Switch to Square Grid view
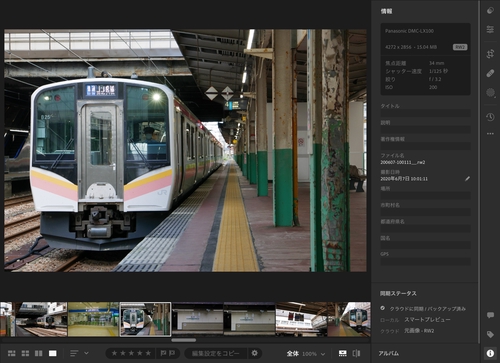 [x=25, y=353]
